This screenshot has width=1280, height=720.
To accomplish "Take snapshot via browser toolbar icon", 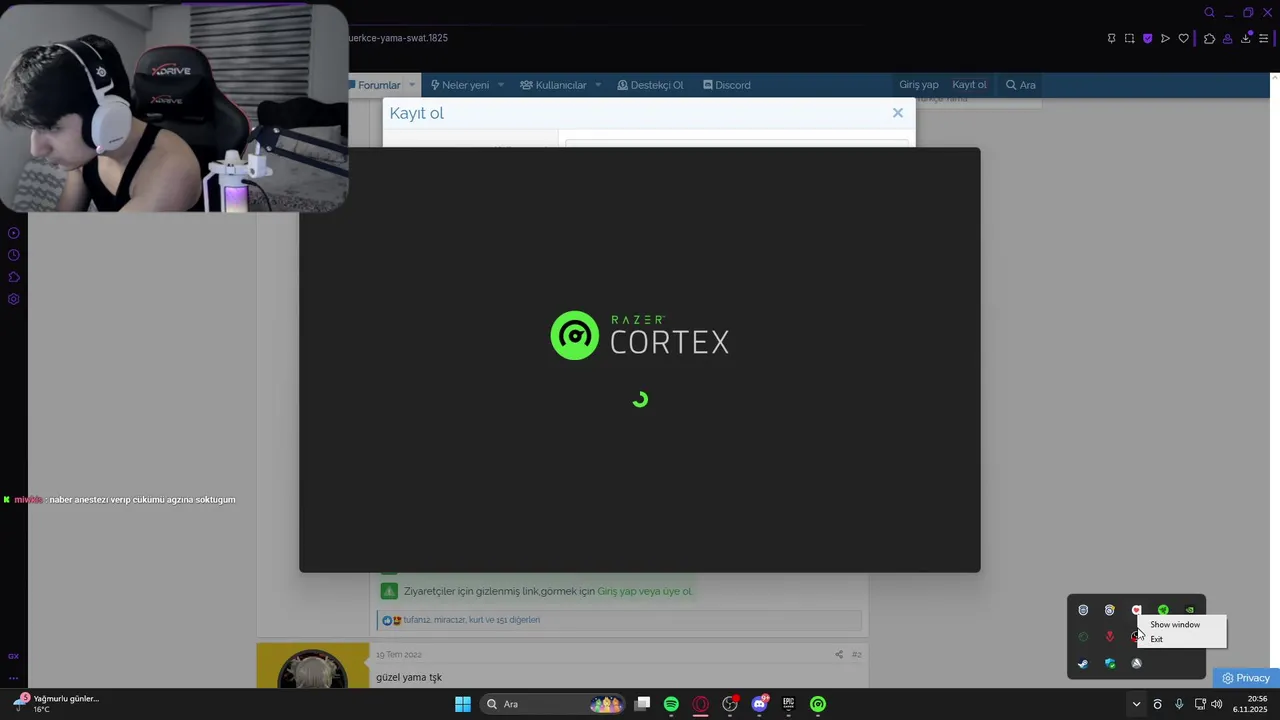I will (1129, 38).
